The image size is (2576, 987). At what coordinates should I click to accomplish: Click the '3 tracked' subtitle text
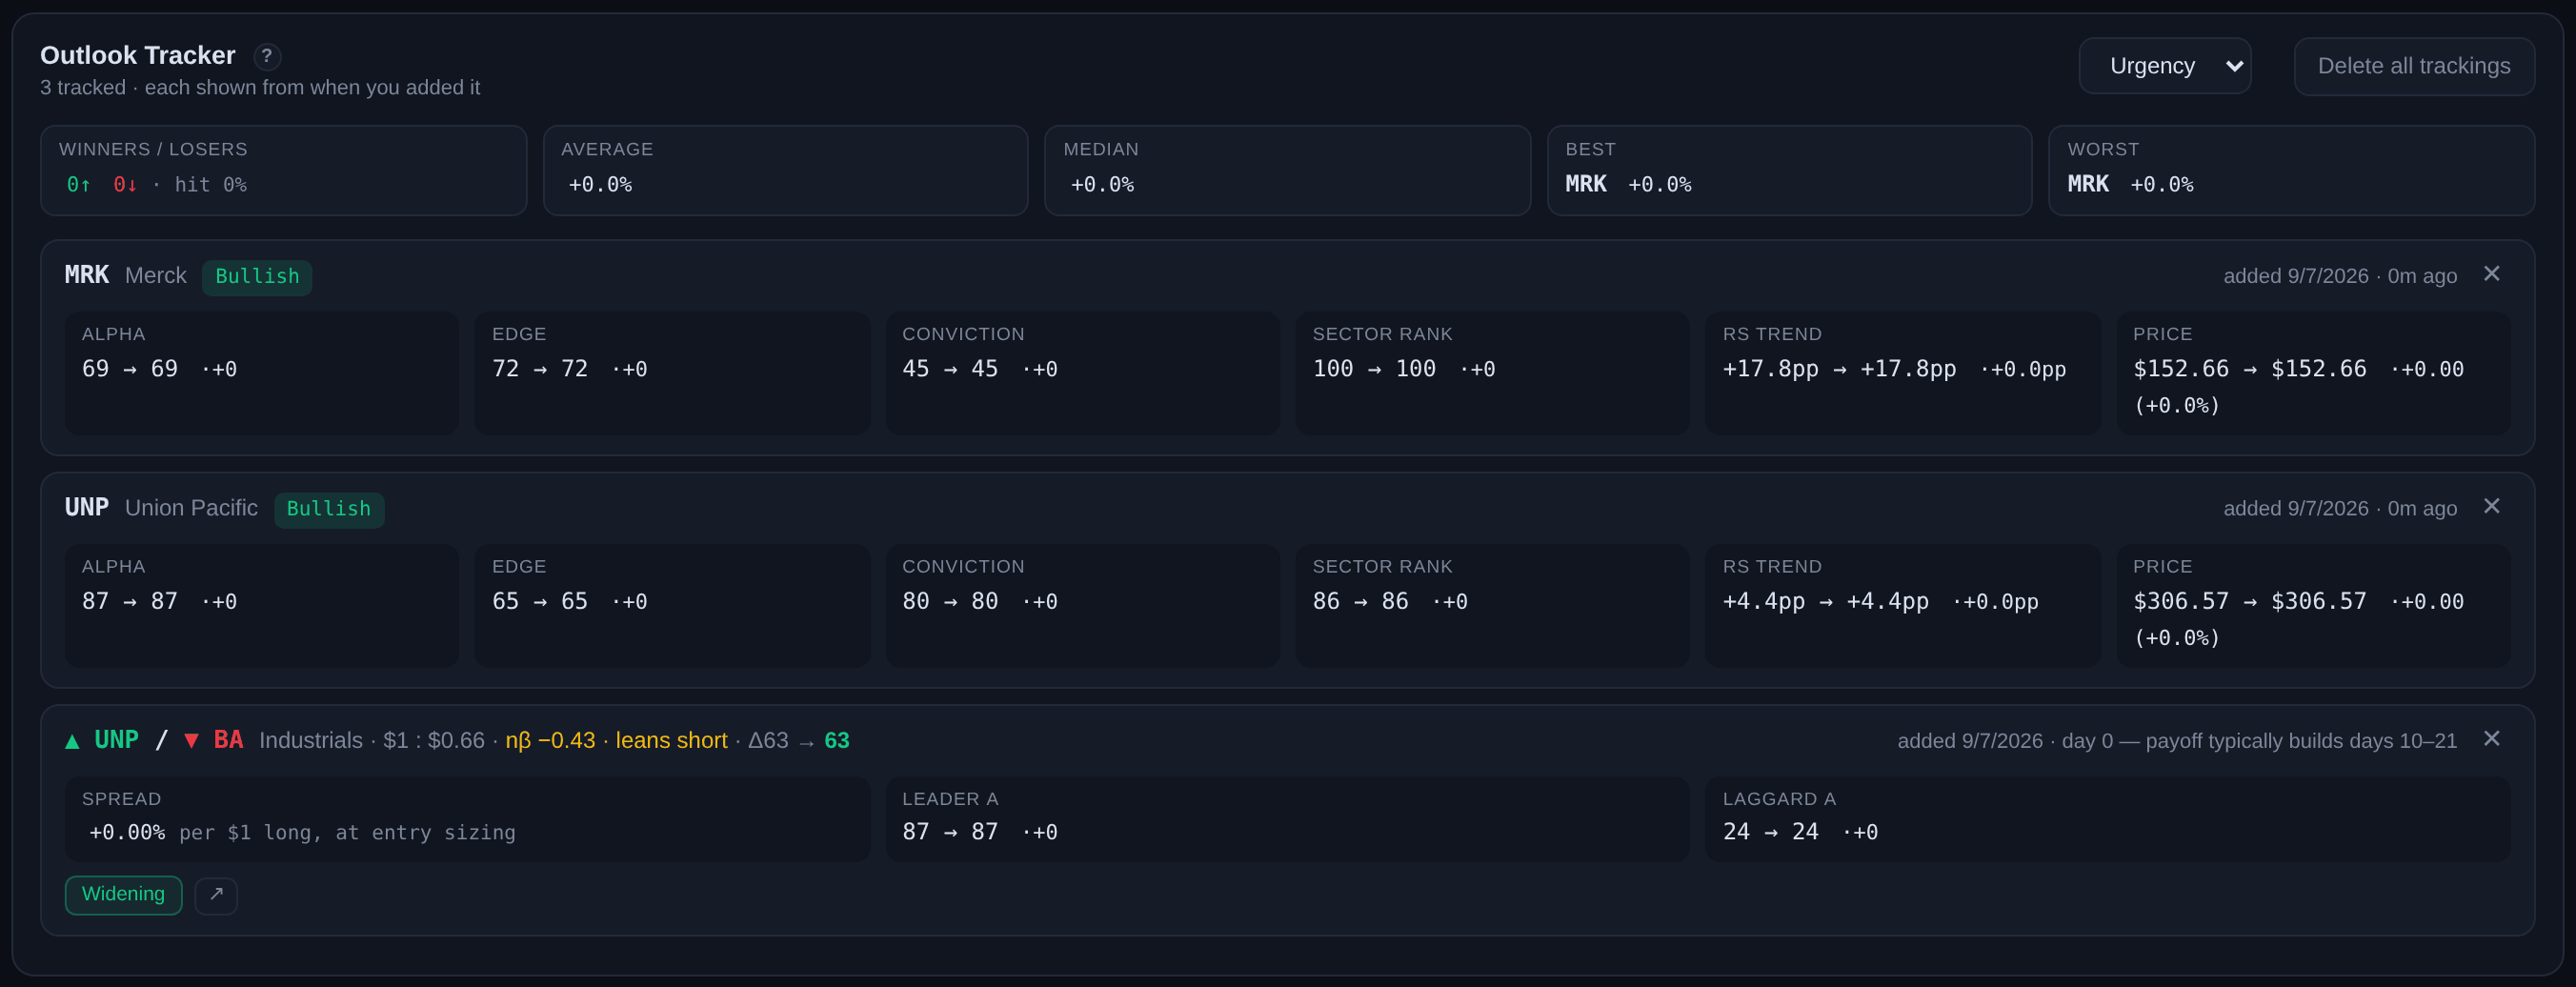83,88
